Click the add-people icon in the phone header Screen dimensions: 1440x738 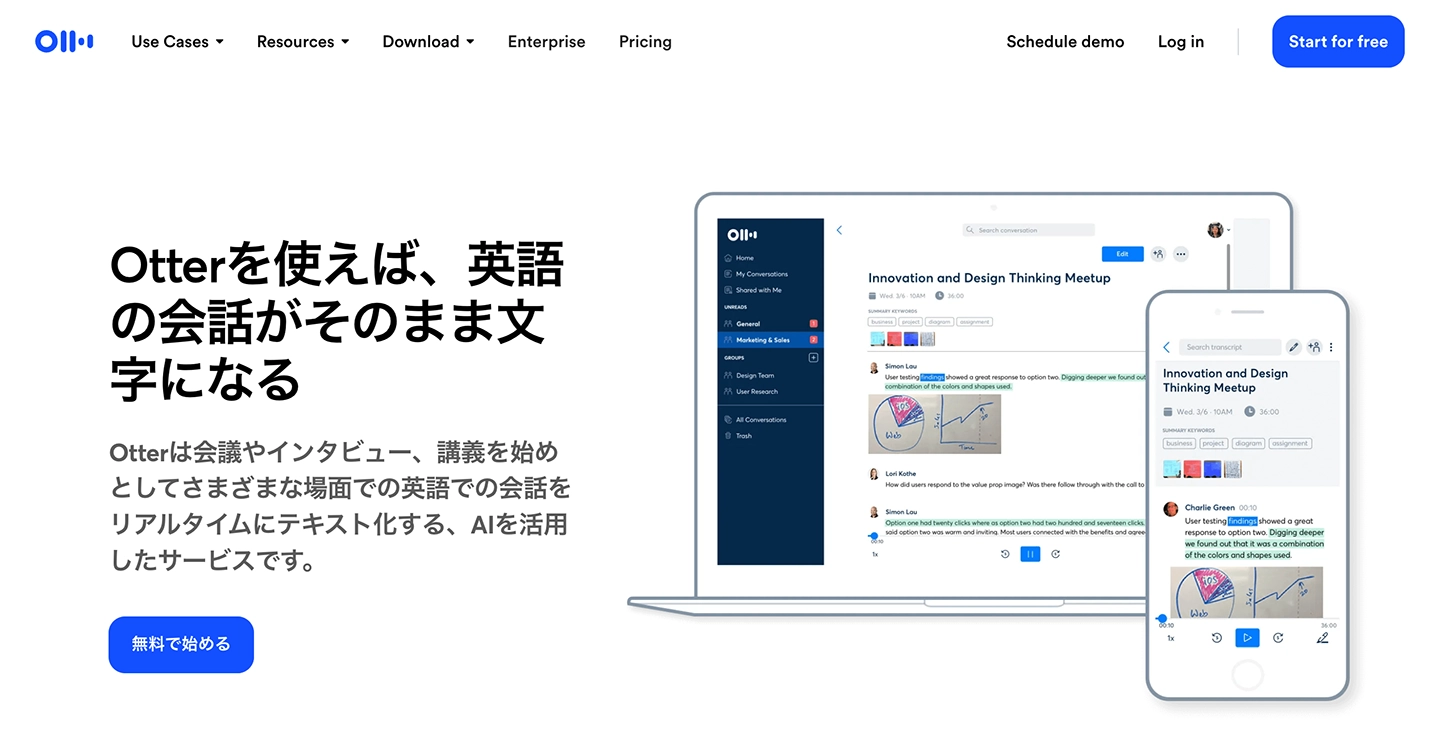(1314, 347)
